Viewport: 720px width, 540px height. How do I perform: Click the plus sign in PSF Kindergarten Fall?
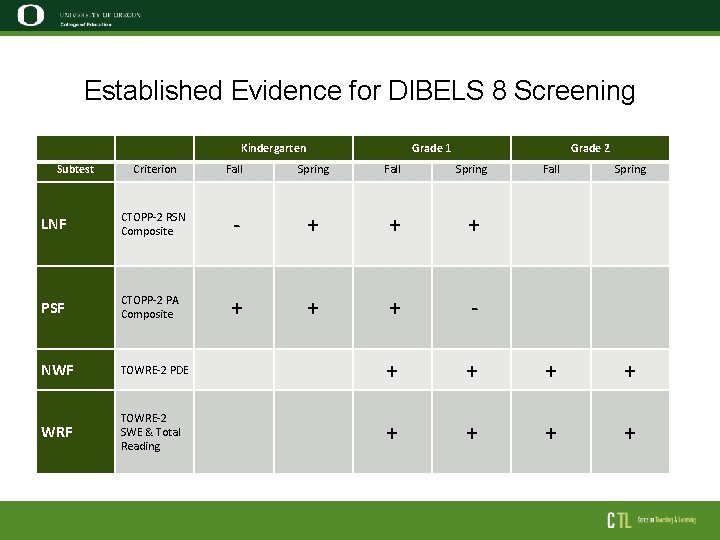point(237,308)
